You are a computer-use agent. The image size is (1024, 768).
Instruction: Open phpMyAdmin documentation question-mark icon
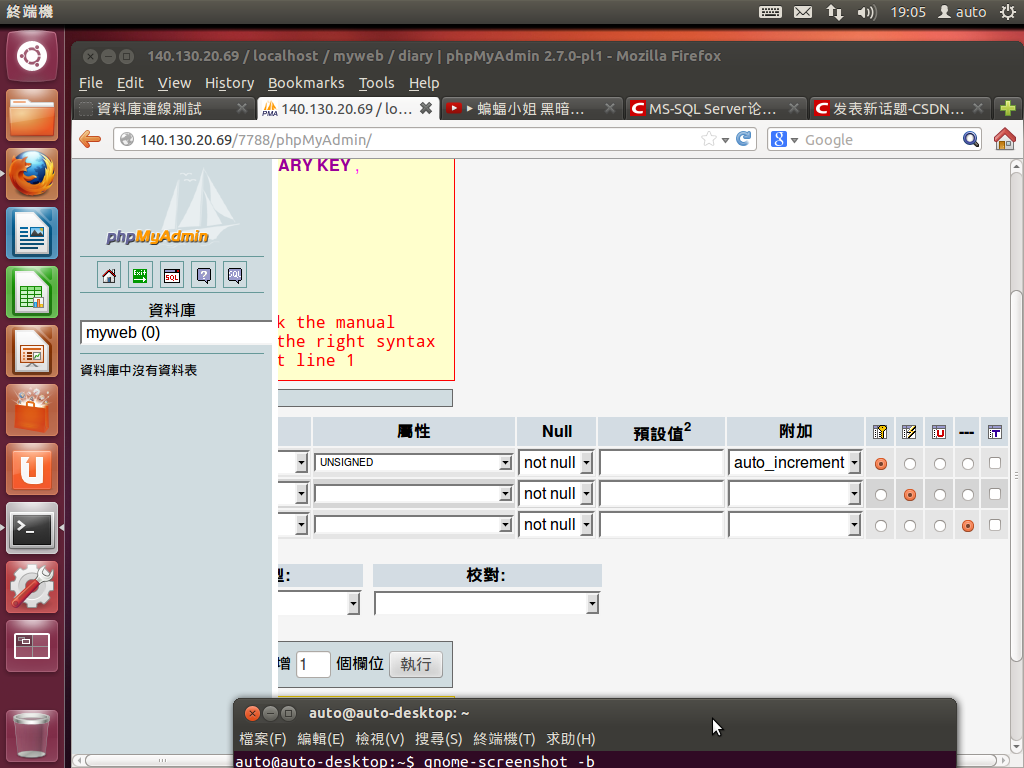(203, 275)
